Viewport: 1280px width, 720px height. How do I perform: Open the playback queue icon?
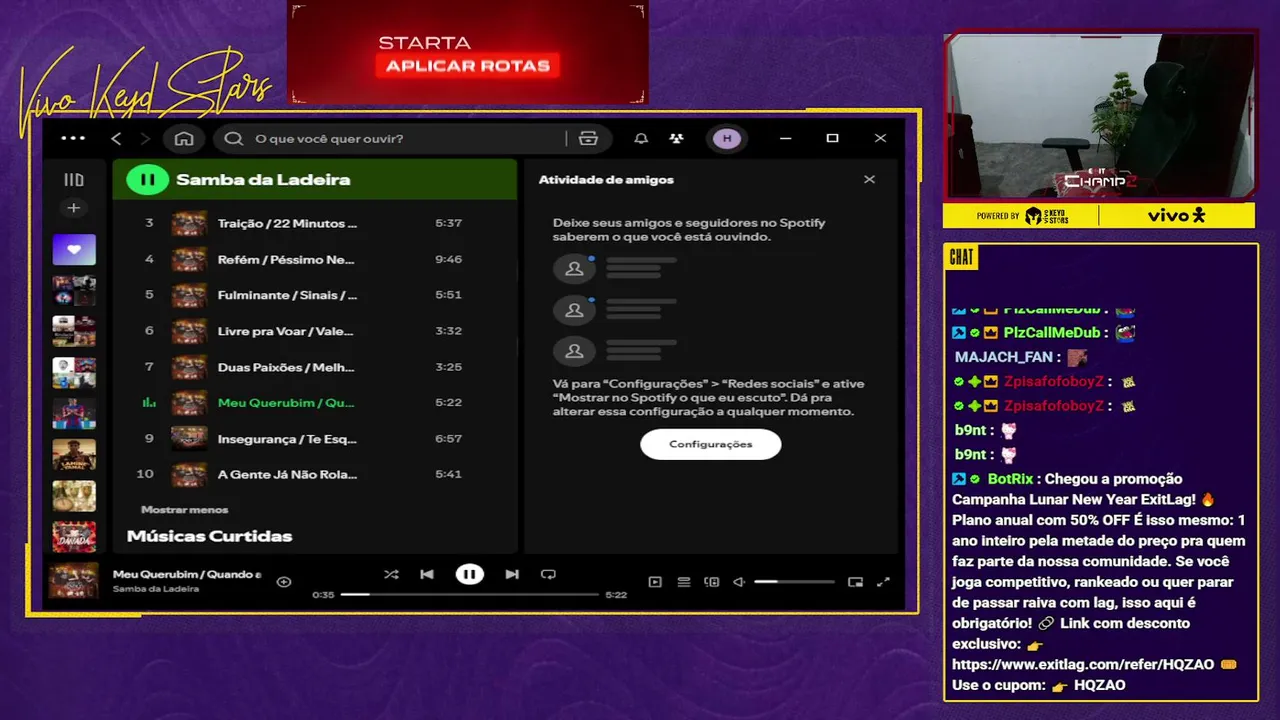click(x=684, y=581)
